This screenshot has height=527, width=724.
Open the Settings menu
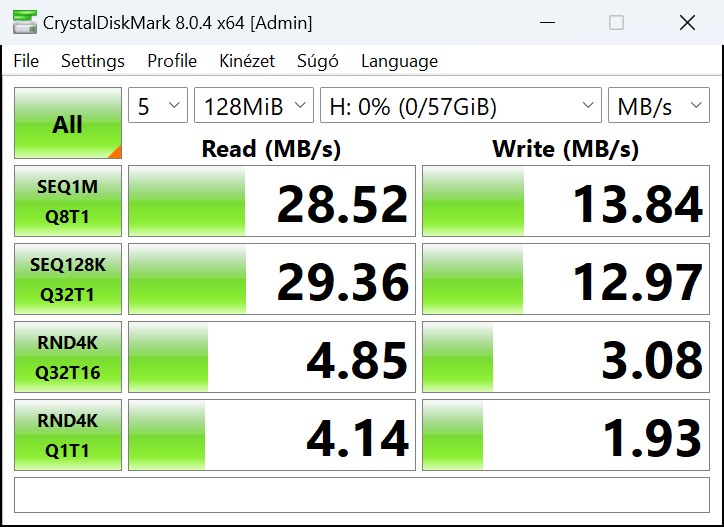(x=93, y=61)
